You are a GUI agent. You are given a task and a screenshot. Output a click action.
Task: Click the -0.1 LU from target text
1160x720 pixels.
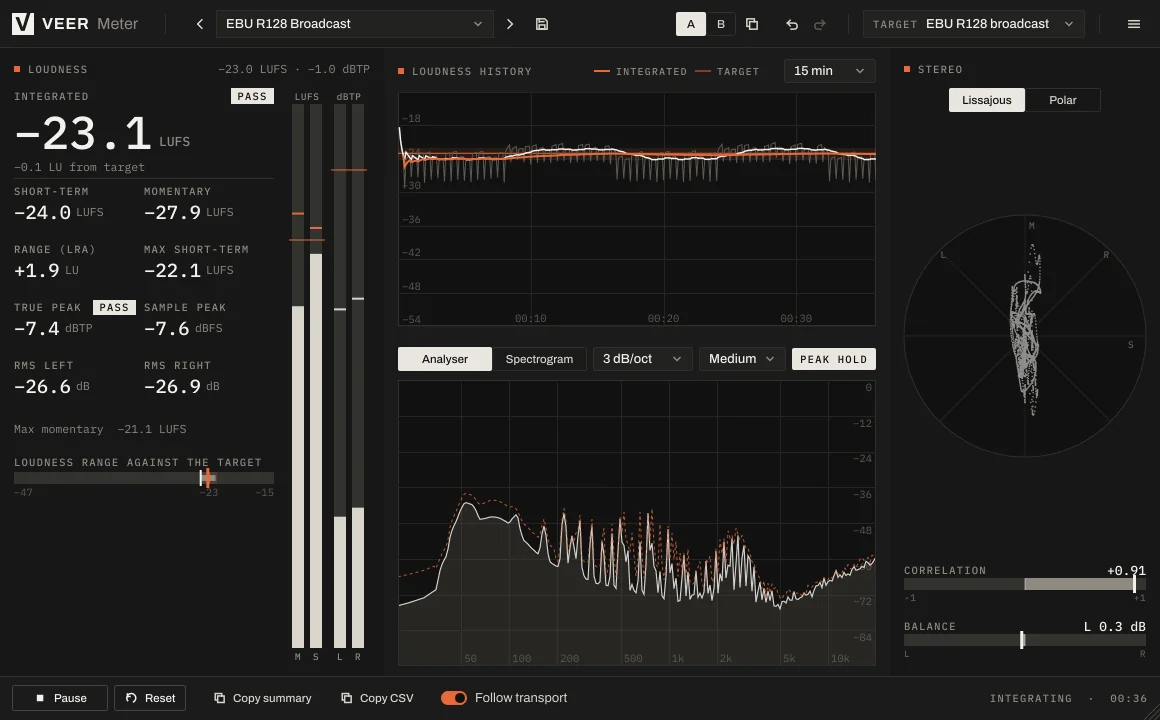[x=79, y=167]
